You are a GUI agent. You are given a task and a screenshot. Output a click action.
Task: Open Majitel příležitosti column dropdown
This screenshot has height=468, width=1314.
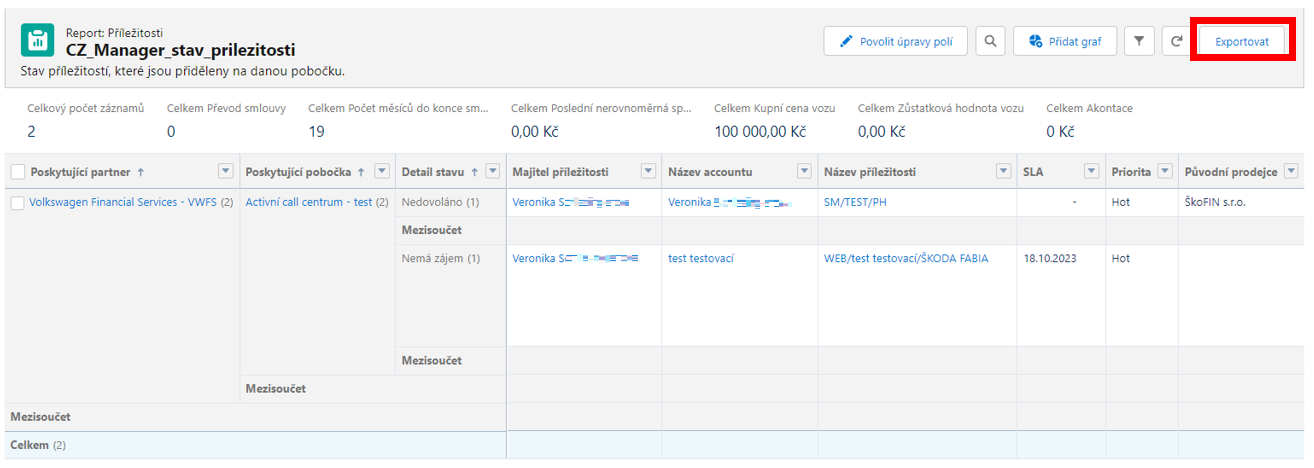(x=648, y=172)
